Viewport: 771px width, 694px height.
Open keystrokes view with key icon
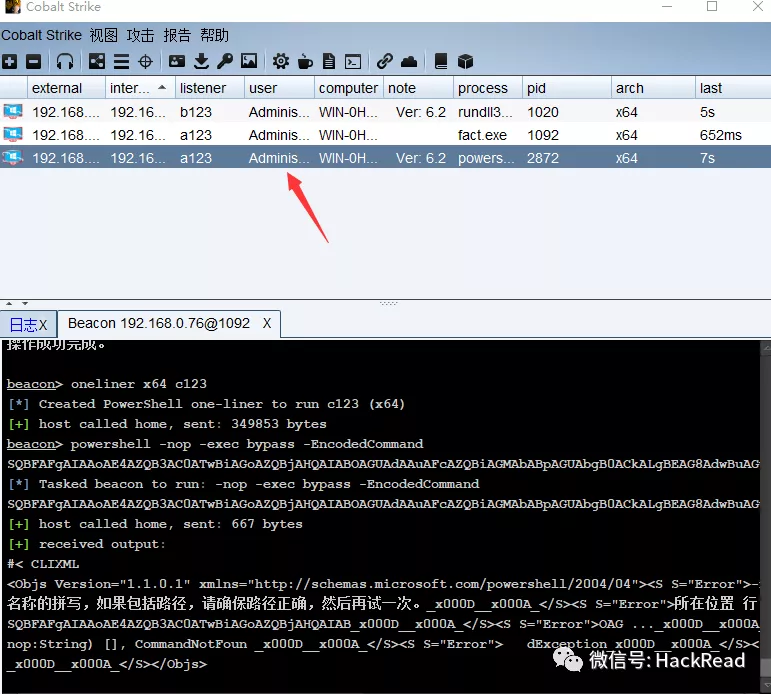click(225, 61)
